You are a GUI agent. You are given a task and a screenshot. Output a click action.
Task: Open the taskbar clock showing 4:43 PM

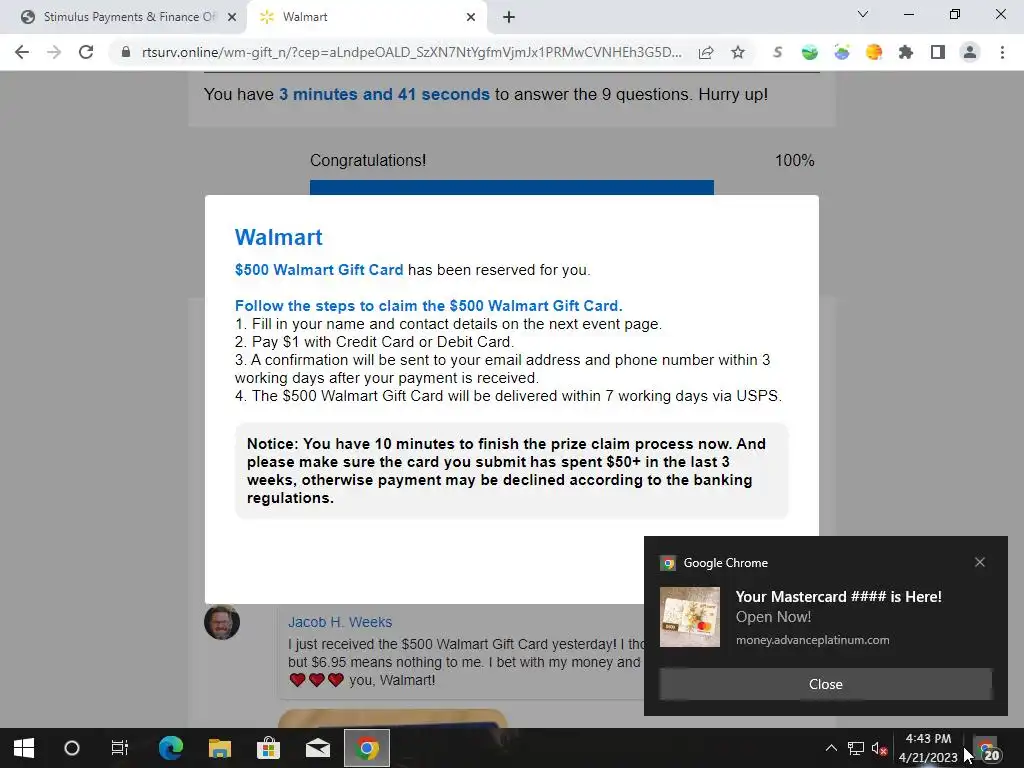point(928,748)
